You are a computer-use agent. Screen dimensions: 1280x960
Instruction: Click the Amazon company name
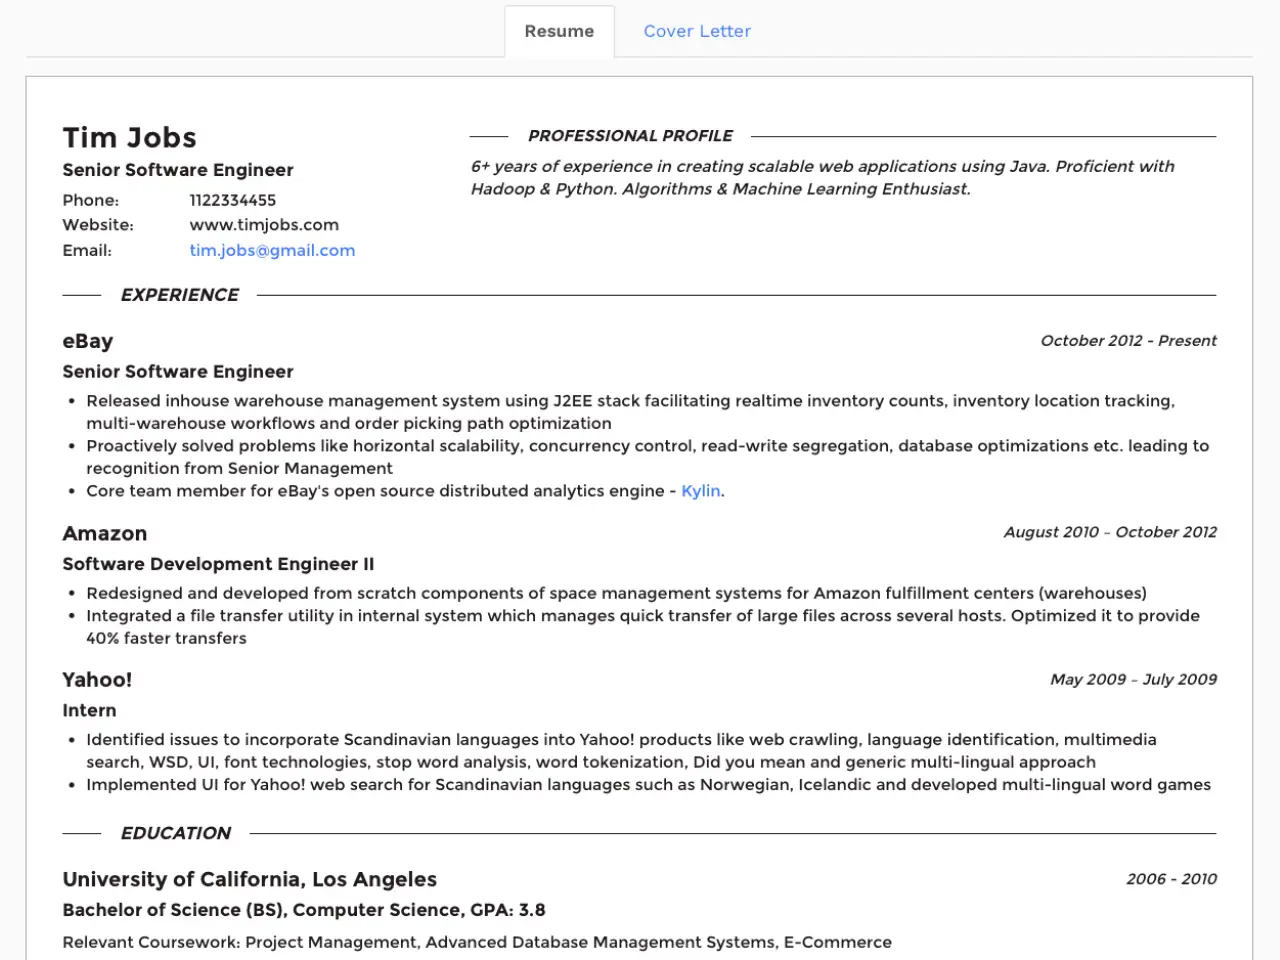[x=105, y=533]
